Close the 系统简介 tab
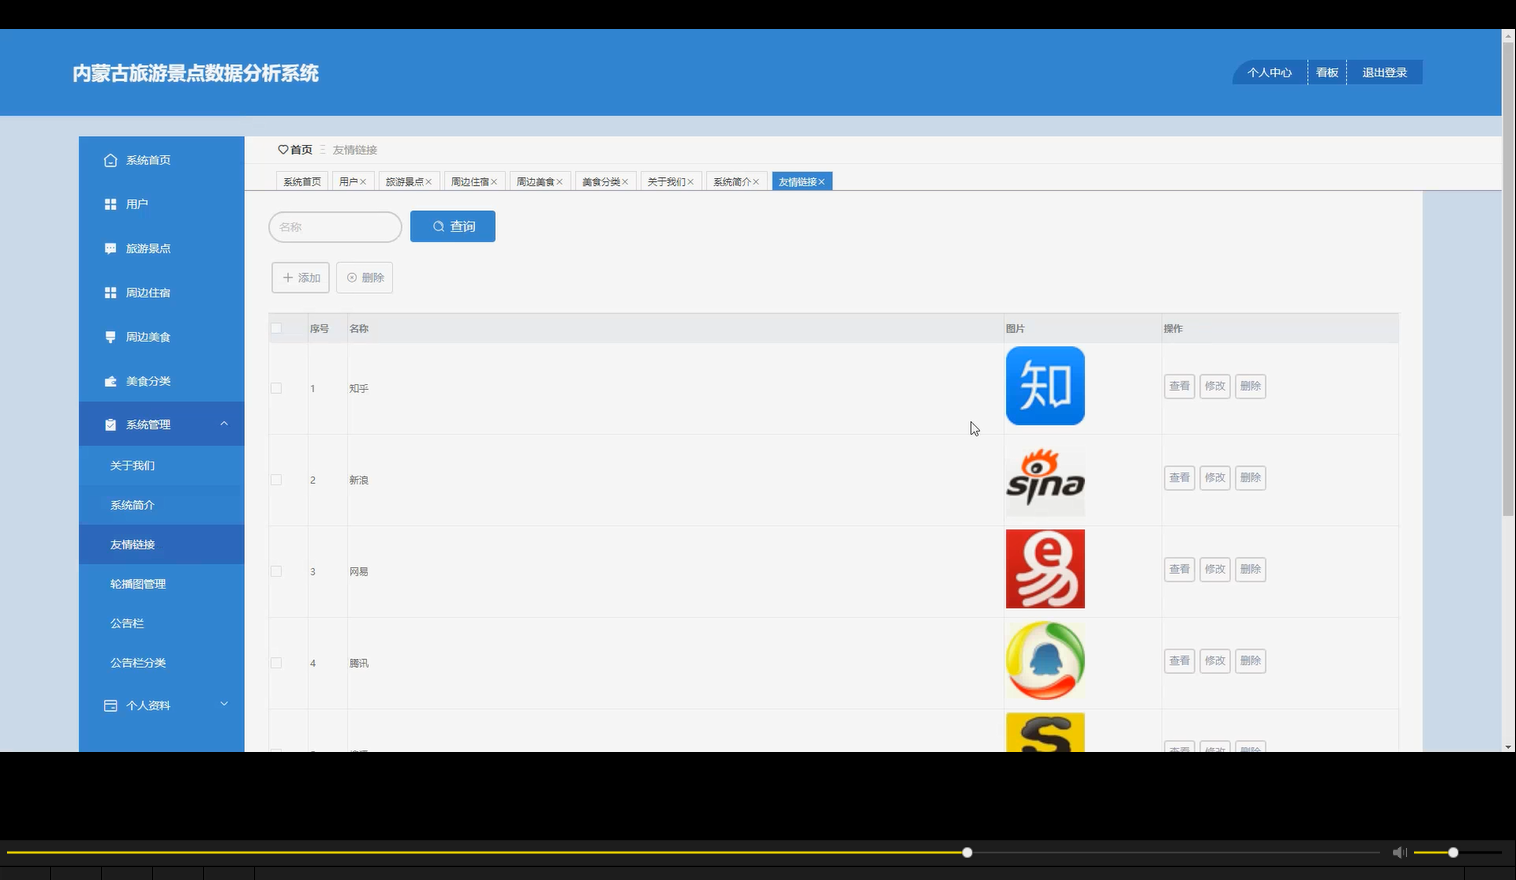 tap(756, 182)
